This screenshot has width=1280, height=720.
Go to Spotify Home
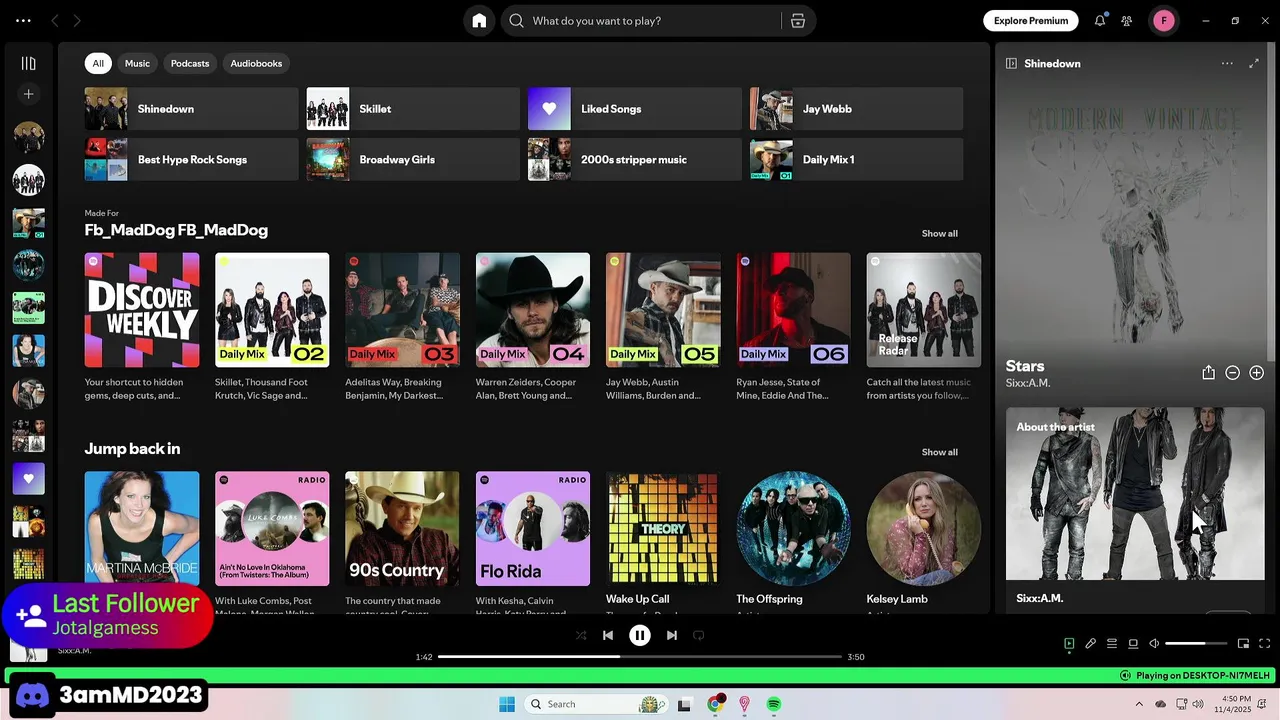tap(479, 21)
